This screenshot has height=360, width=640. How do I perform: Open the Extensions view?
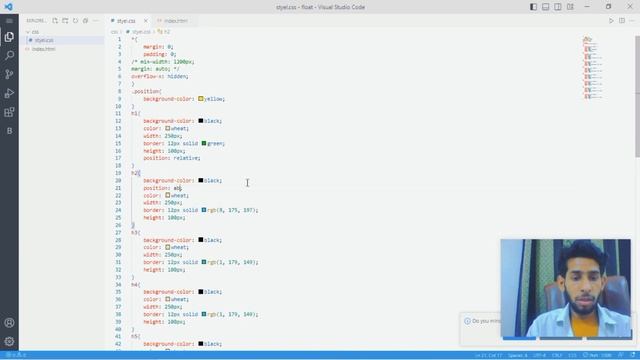pos(9,112)
